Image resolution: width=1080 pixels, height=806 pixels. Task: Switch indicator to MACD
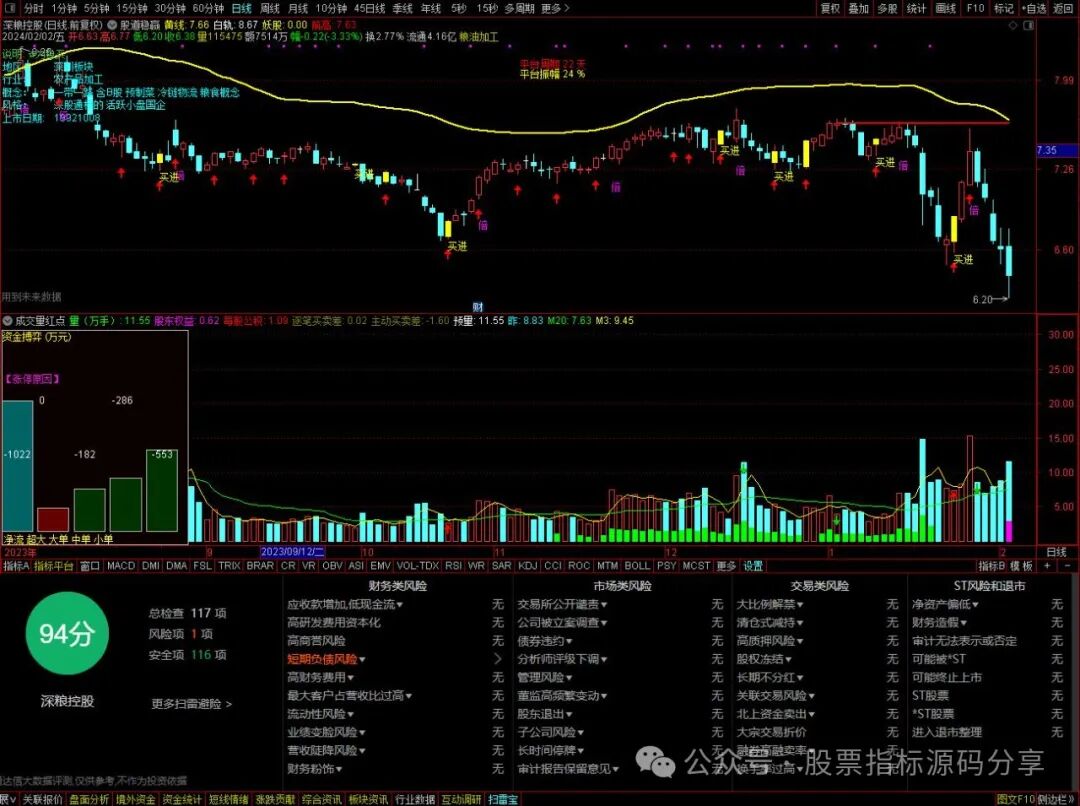[121, 566]
